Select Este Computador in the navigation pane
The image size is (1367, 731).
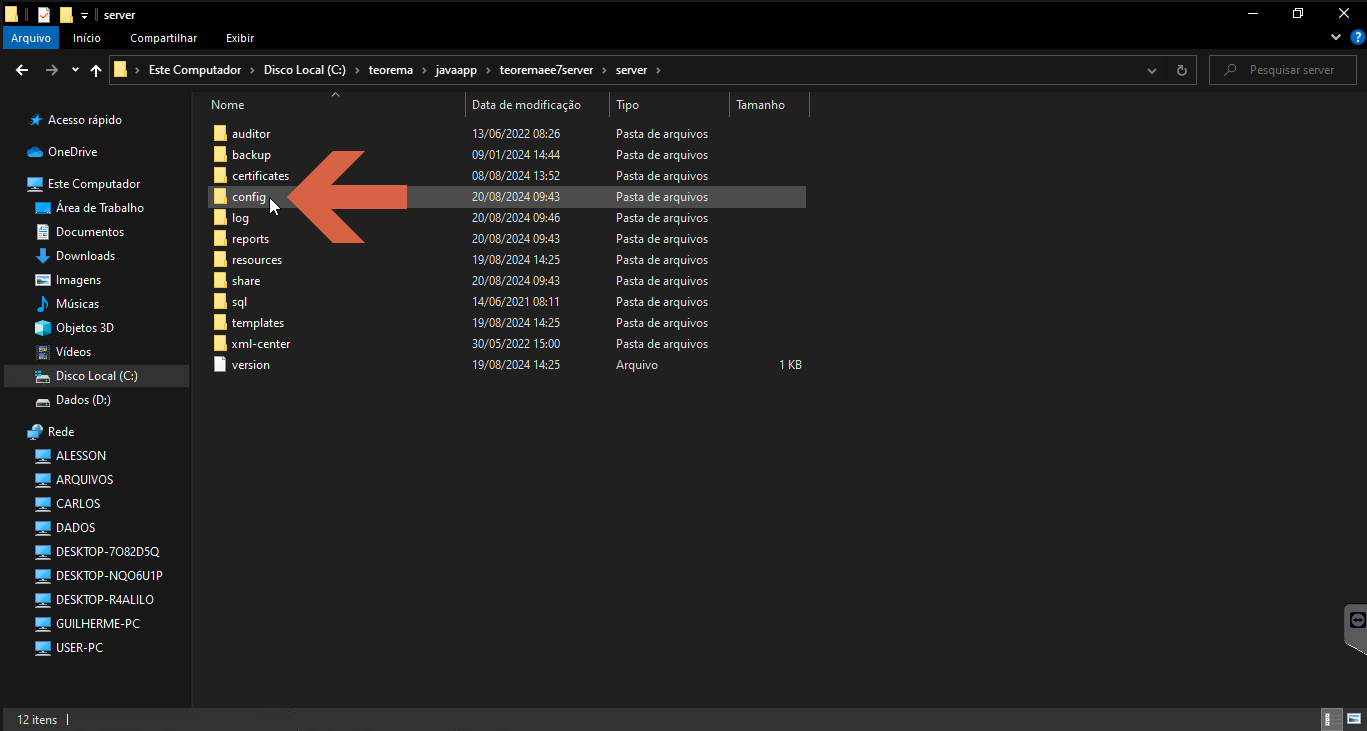point(94,184)
